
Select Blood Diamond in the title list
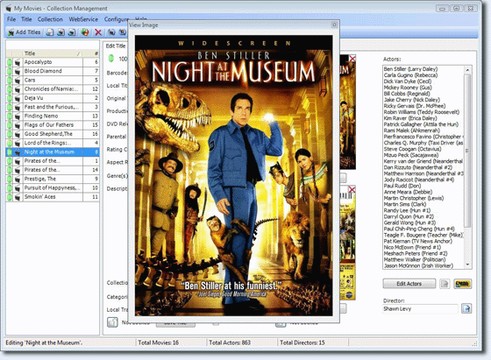click(x=53, y=71)
